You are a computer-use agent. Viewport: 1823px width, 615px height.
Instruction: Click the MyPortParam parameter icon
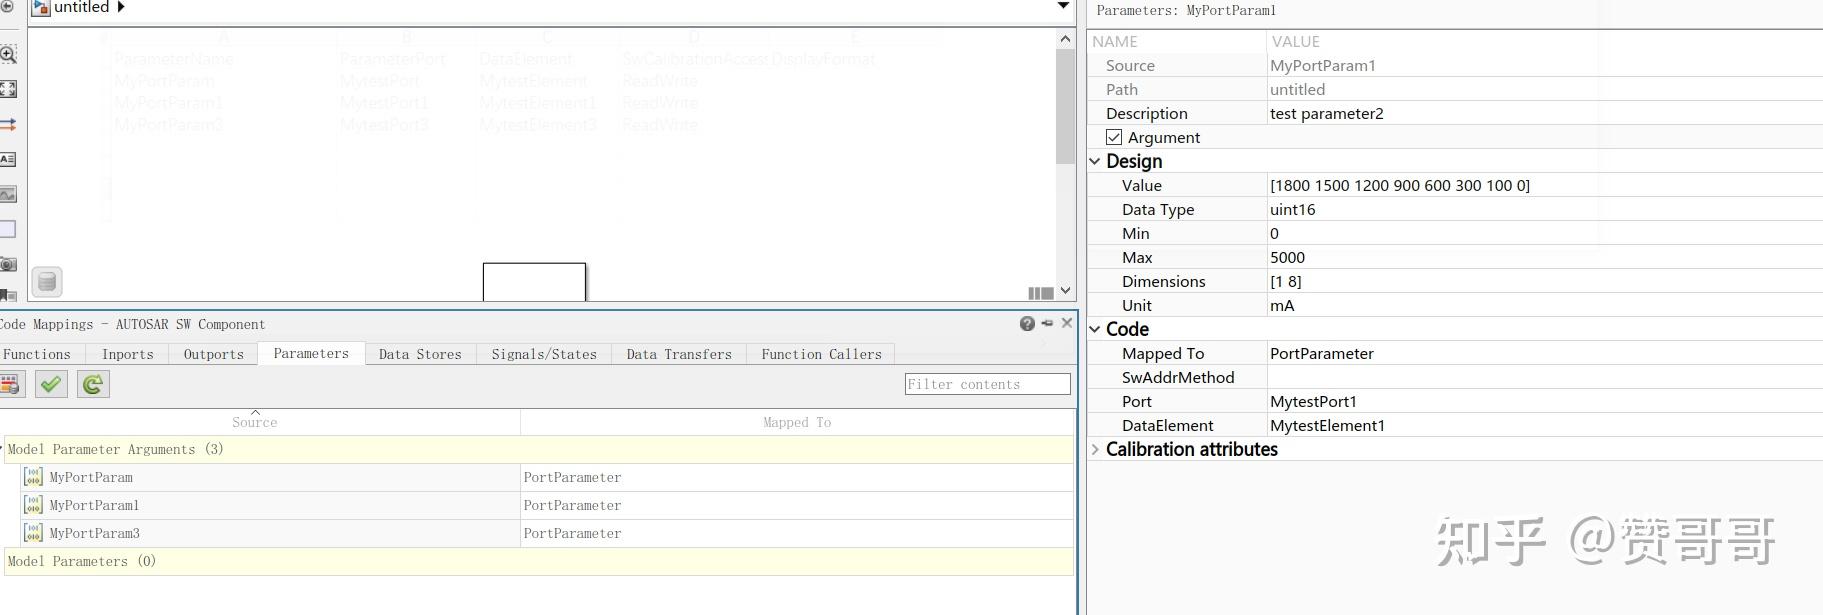33,477
